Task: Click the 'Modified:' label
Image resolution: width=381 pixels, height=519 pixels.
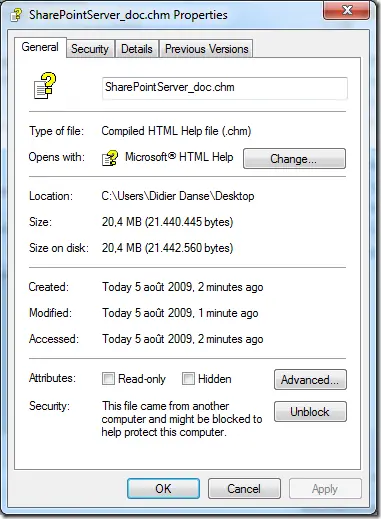Action: (x=50, y=313)
